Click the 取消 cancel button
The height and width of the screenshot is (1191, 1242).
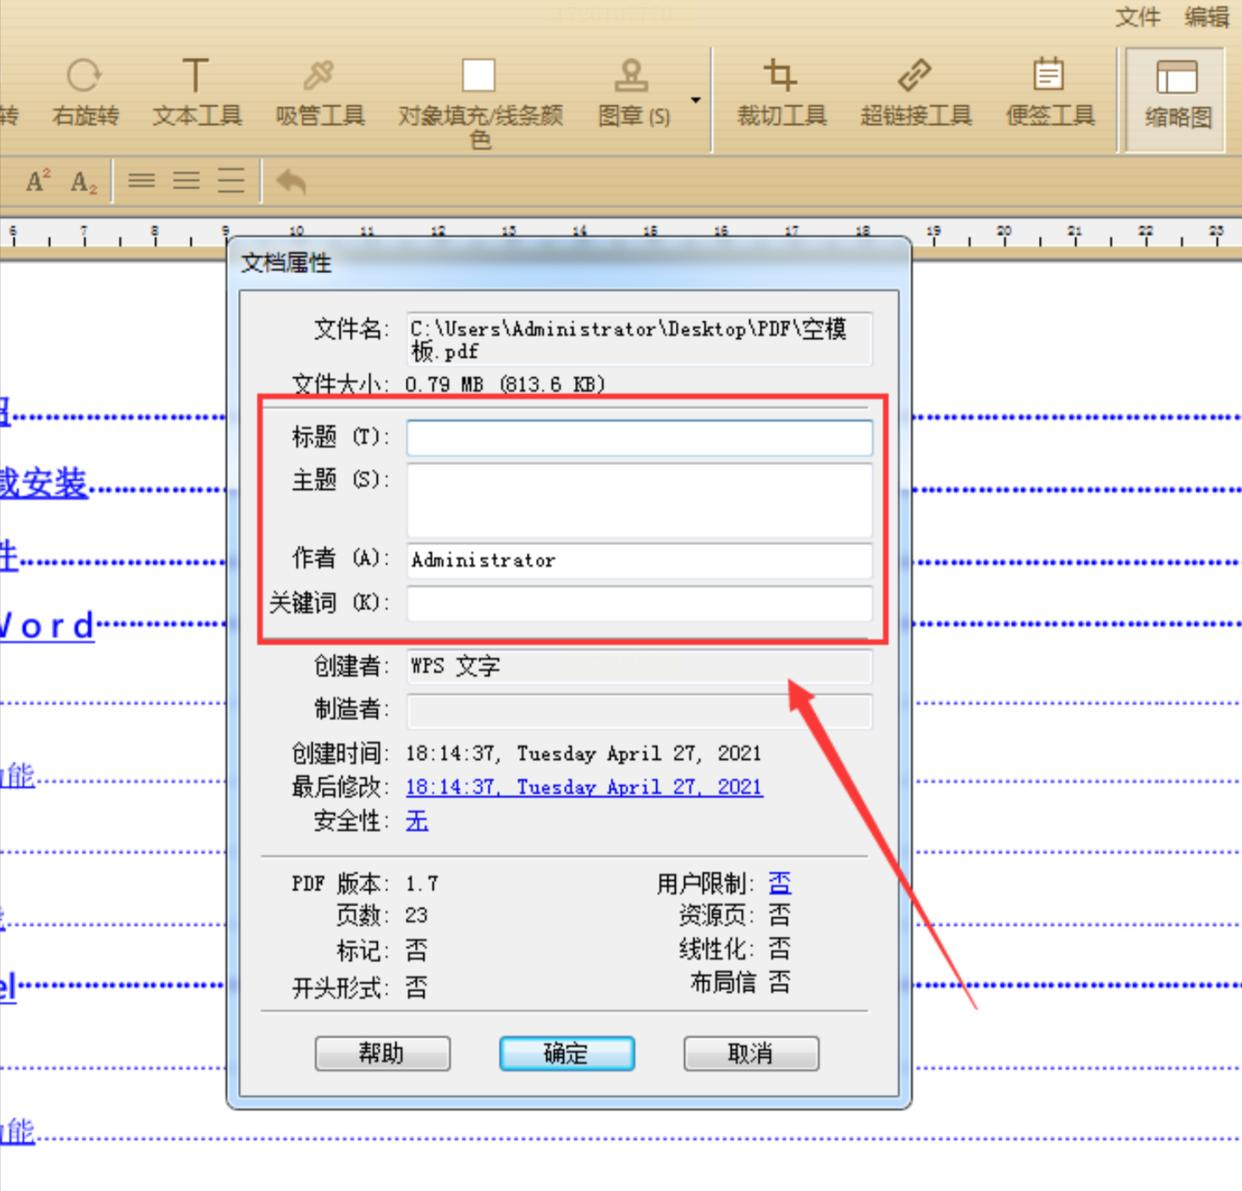click(x=751, y=1053)
